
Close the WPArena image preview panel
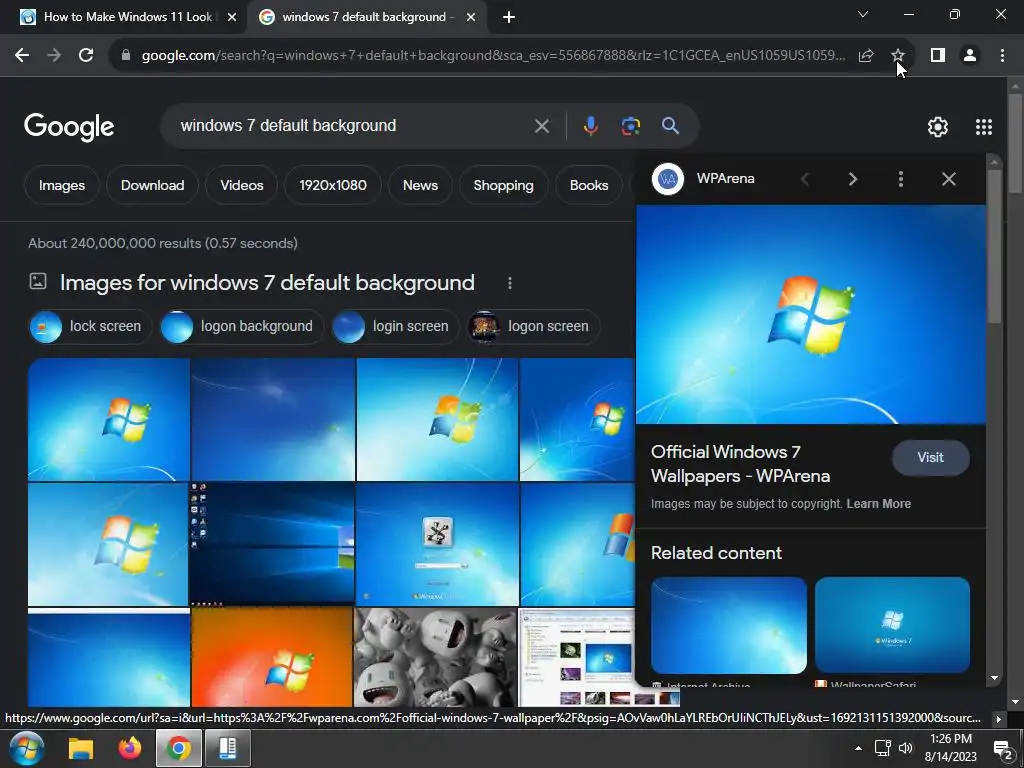point(949,179)
